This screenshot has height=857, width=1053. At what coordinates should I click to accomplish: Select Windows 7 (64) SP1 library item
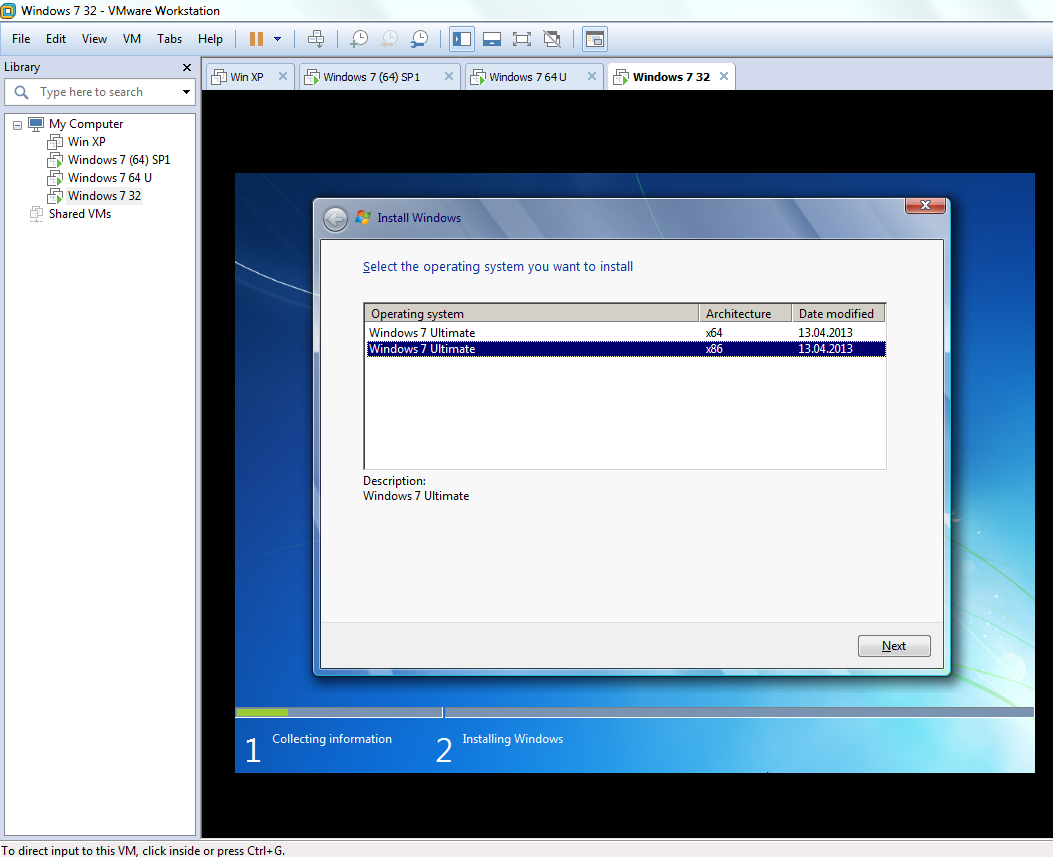tap(119, 160)
